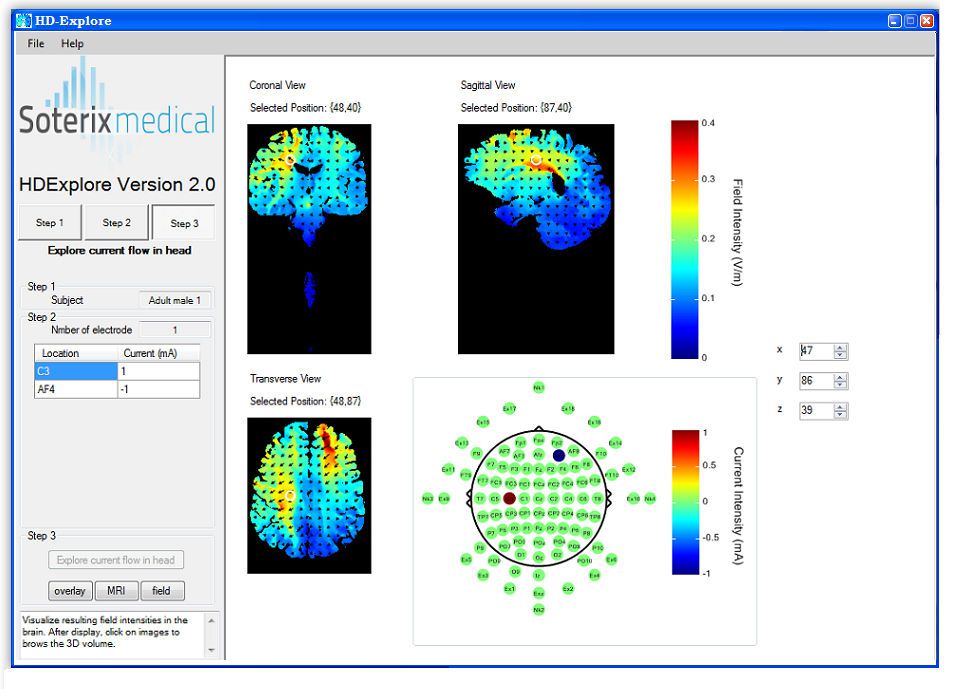Select the T8 electrode by the right ear
955x689 pixels.
598,498
